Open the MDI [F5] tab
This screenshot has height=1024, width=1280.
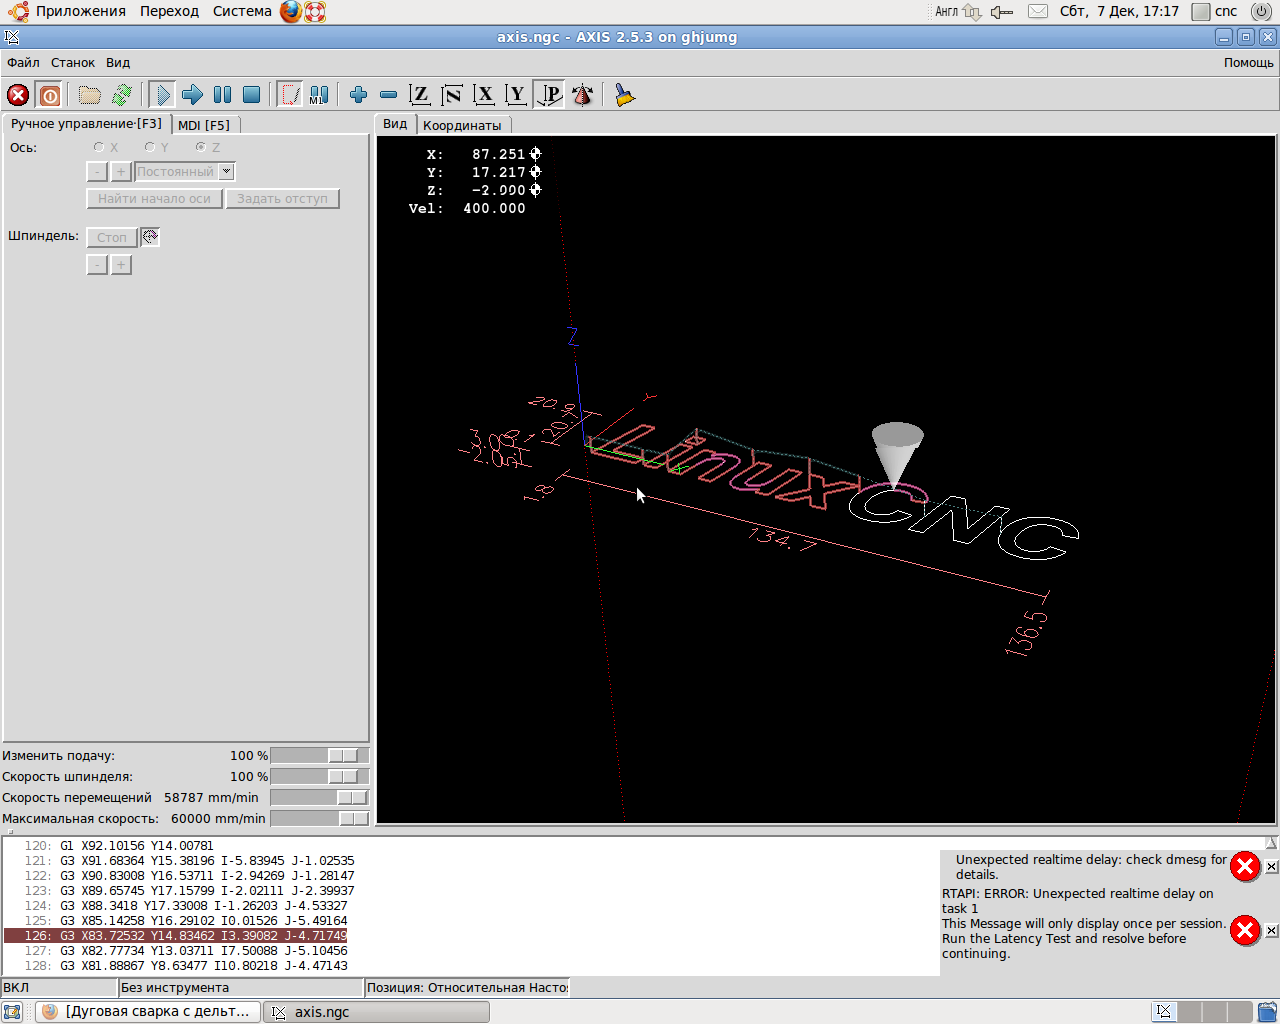pyautogui.click(x=204, y=125)
